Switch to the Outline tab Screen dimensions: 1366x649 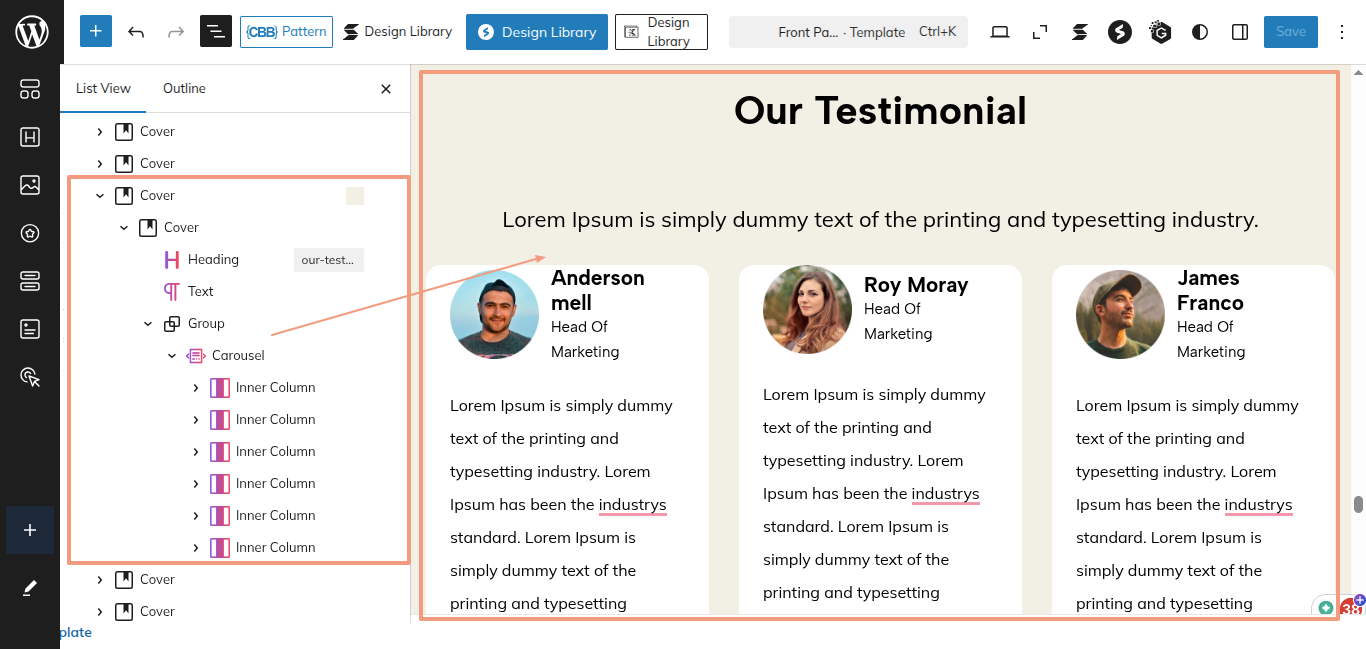coord(184,89)
